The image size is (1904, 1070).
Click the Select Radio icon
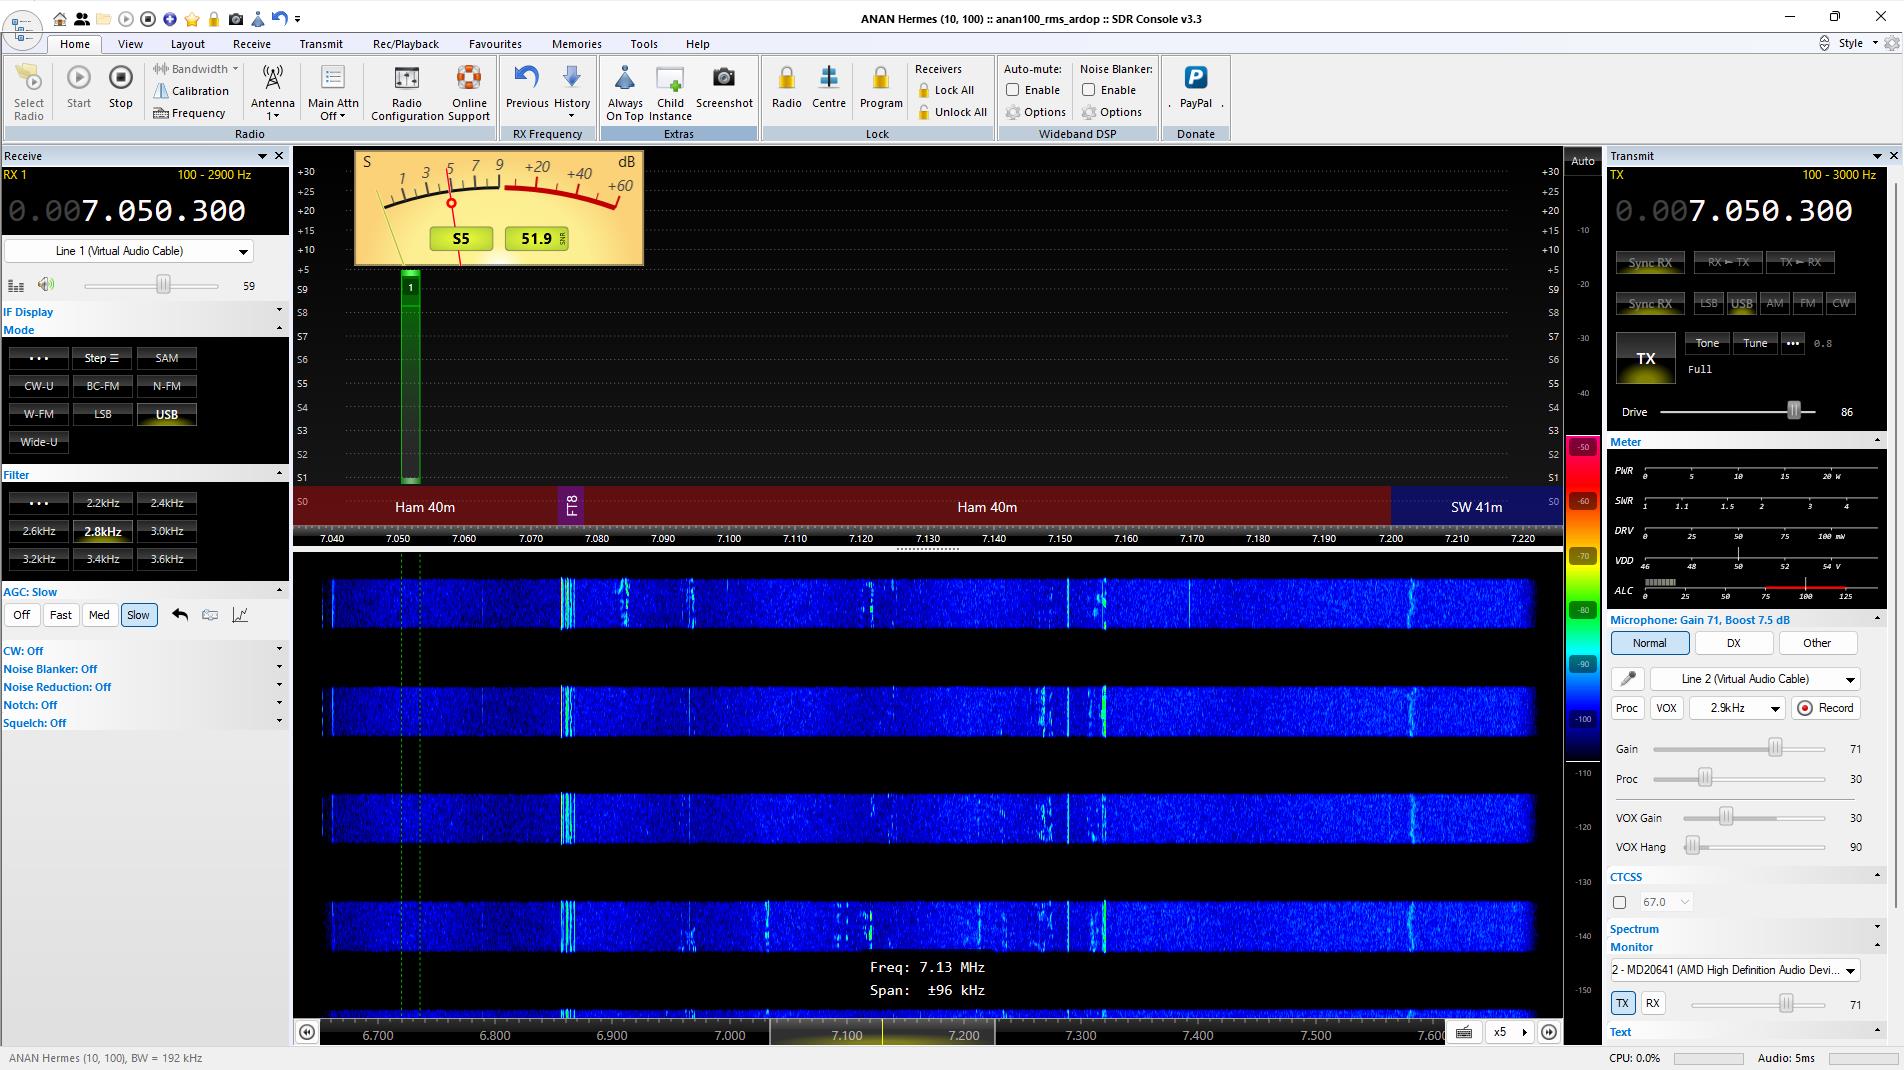[x=28, y=90]
